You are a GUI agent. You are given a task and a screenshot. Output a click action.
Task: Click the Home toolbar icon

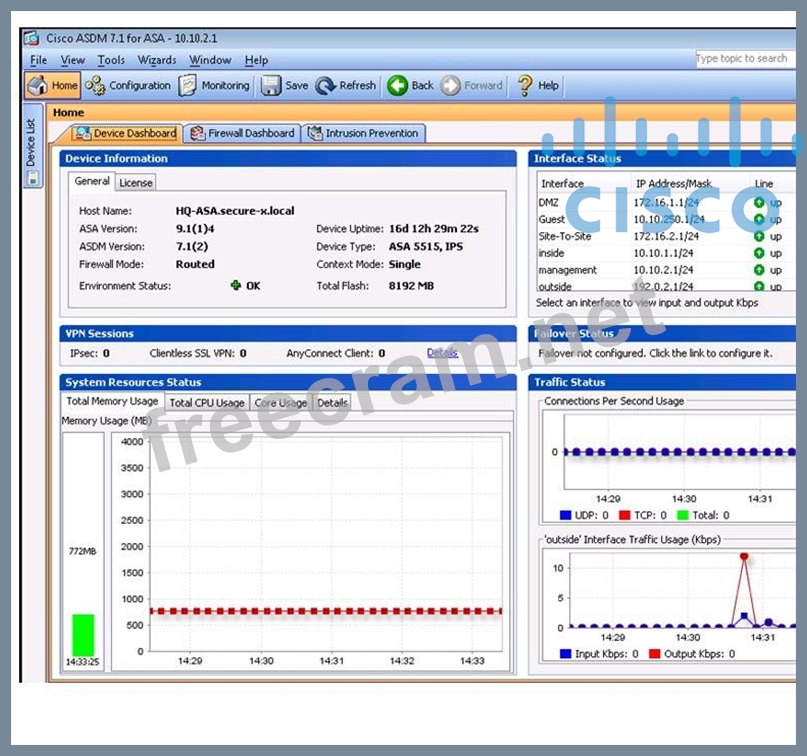pos(38,86)
